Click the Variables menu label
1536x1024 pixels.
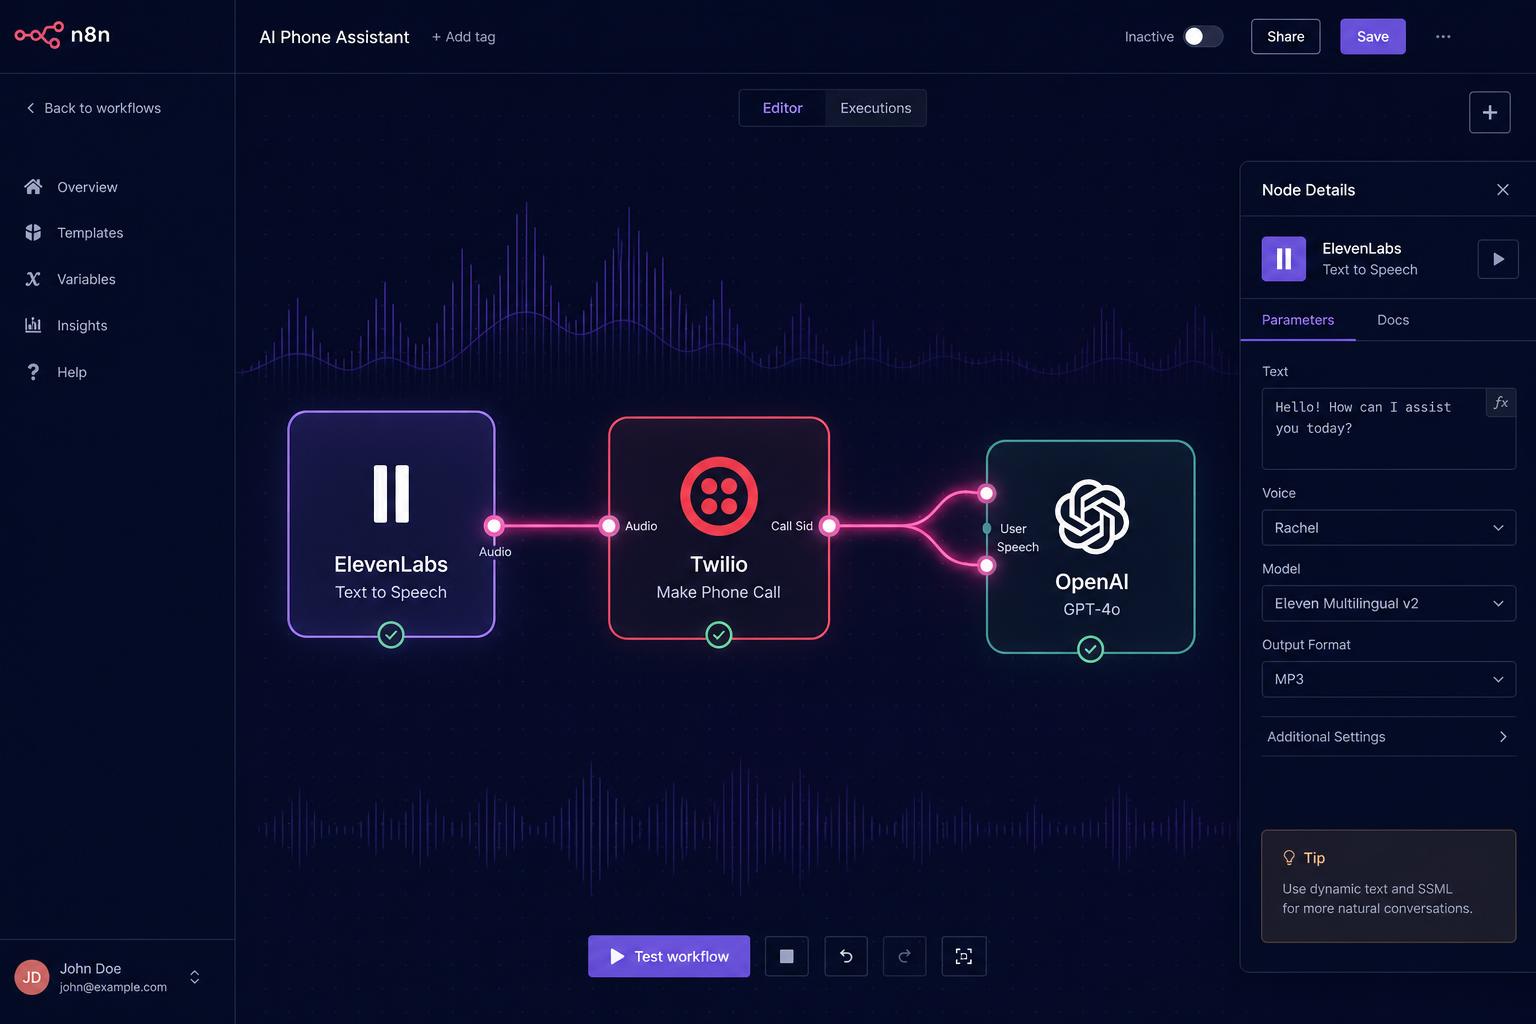click(86, 279)
